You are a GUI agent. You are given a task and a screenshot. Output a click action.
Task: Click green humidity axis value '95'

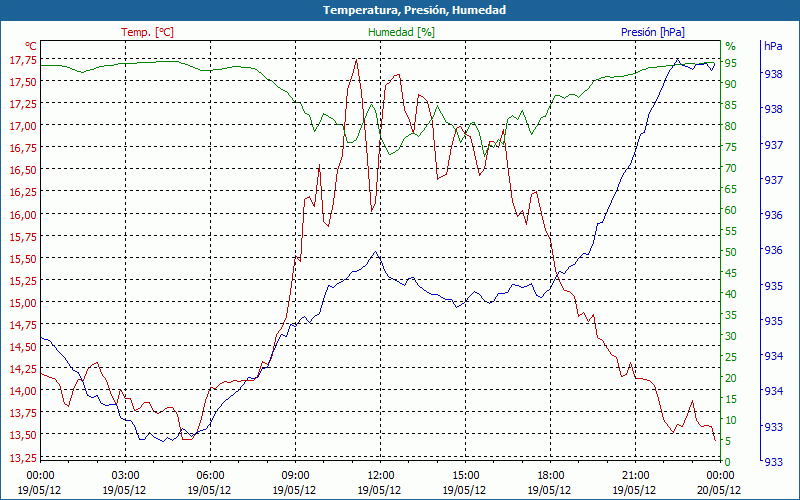pos(731,63)
